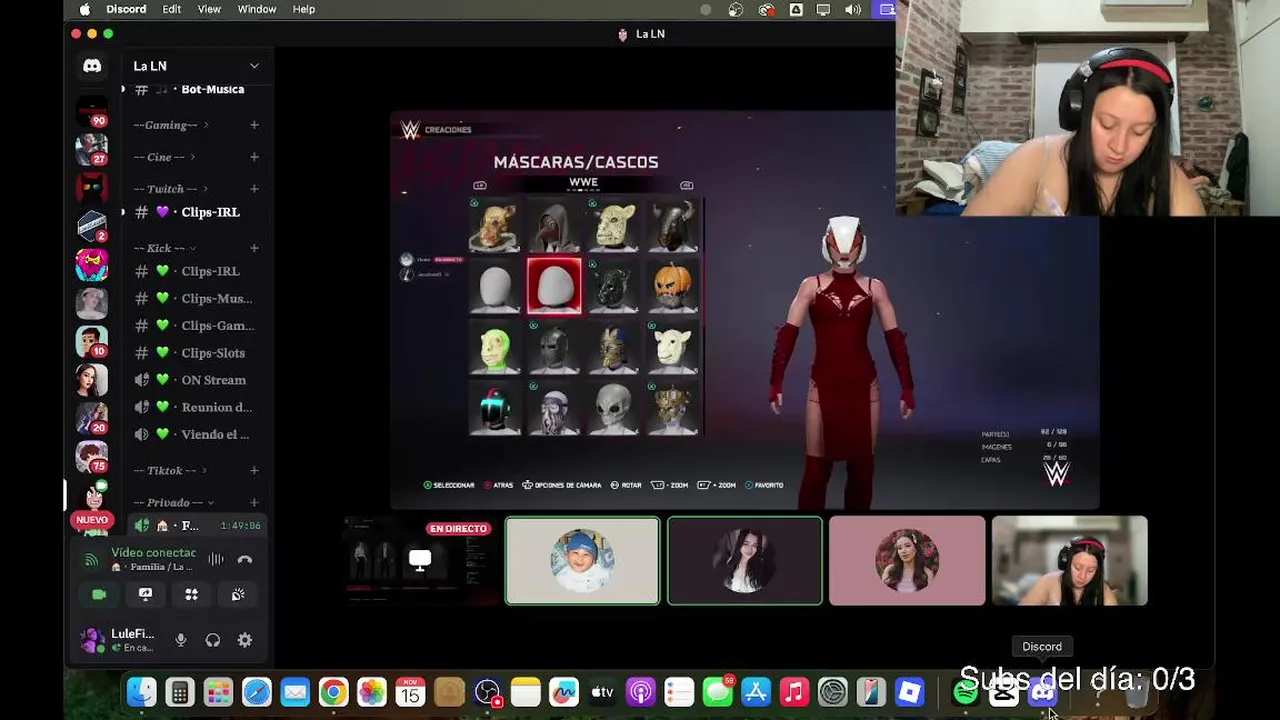Image resolution: width=1280 pixels, height=720 pixels.
Task: Open the View menu
Action: click(209, 9)
